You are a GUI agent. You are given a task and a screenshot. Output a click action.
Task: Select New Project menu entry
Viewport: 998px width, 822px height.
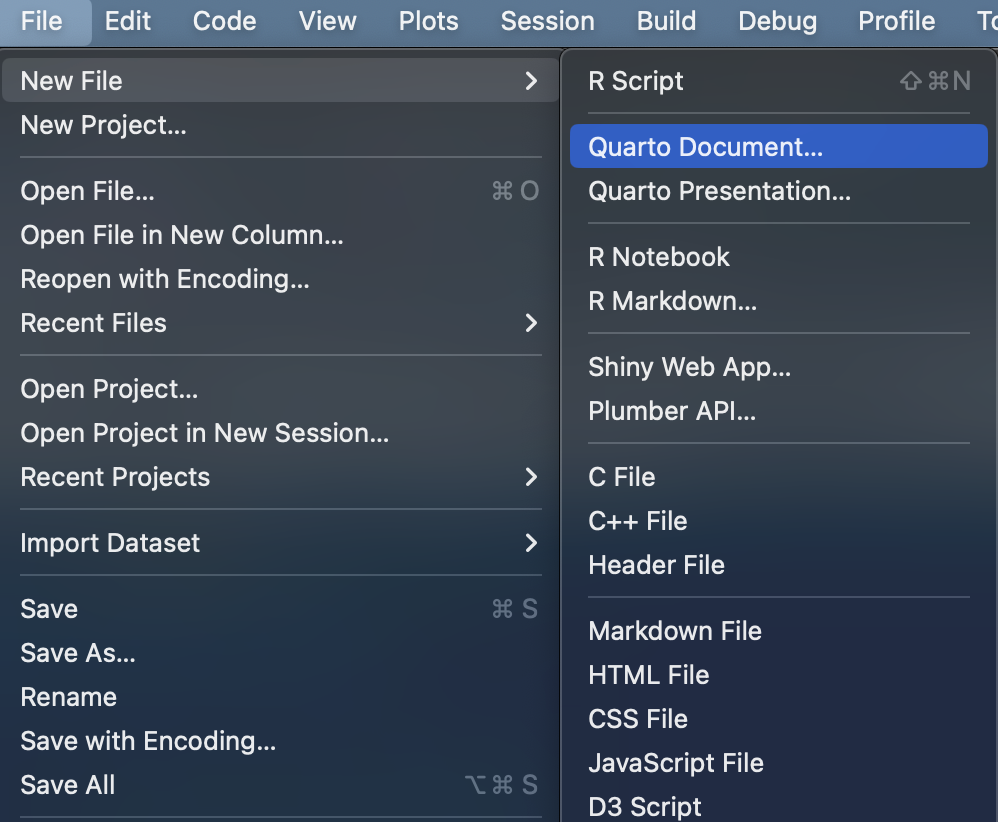103,125
